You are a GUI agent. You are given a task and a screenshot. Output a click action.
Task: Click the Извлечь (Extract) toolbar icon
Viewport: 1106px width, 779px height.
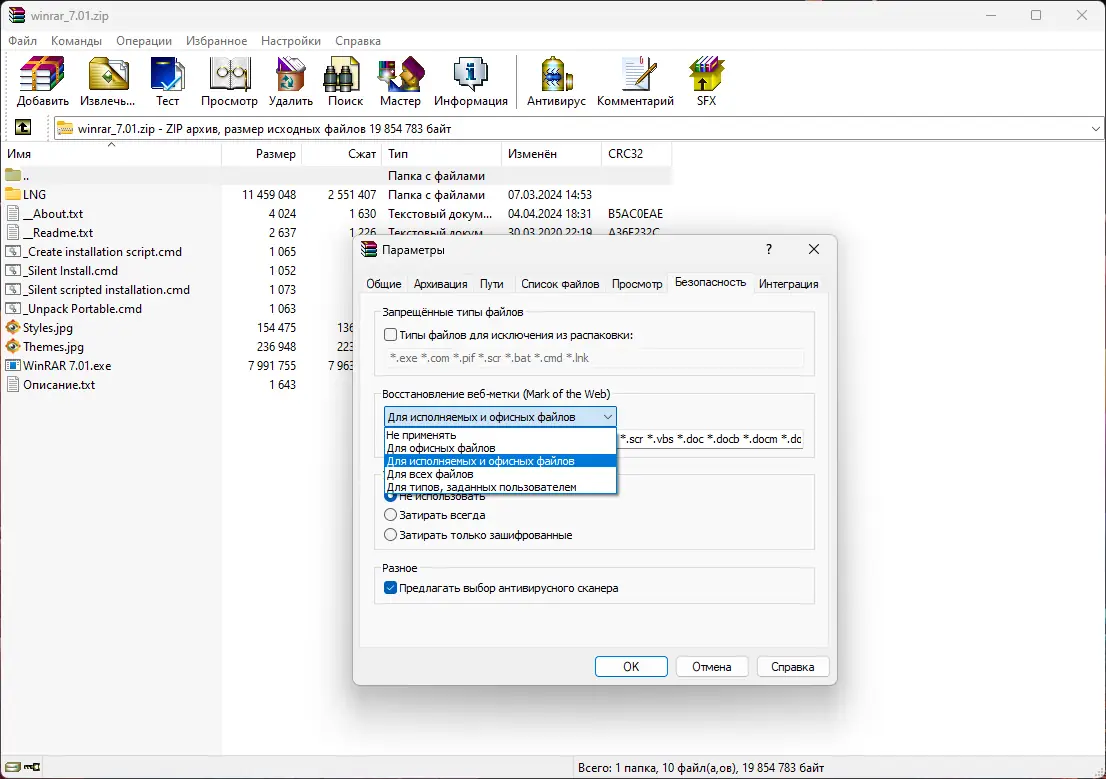106,81
